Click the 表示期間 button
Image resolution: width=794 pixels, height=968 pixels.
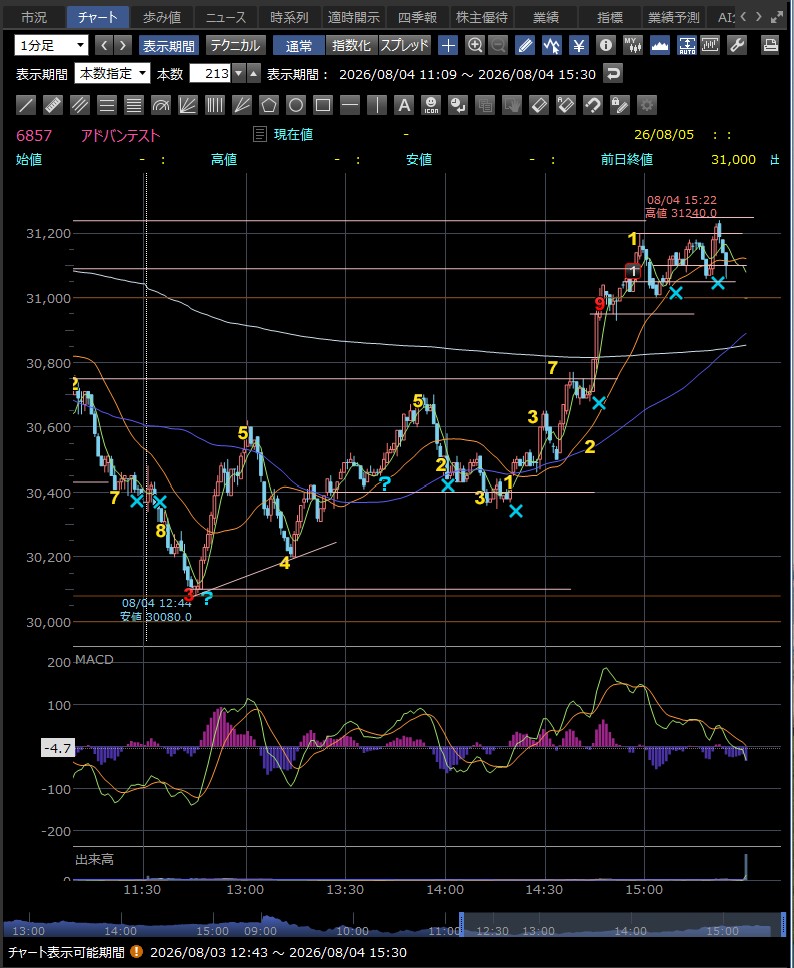pyautogui.click(x=169, y=45)
